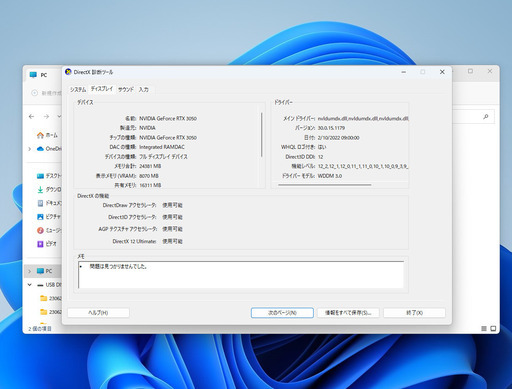Select the driver date 2/10/2022 text

(338, 138)
